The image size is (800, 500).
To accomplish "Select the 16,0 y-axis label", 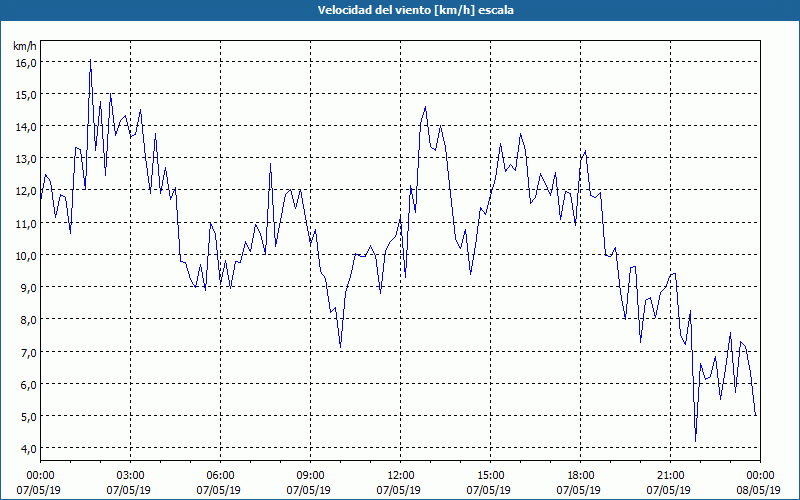I will click(26, 62).
